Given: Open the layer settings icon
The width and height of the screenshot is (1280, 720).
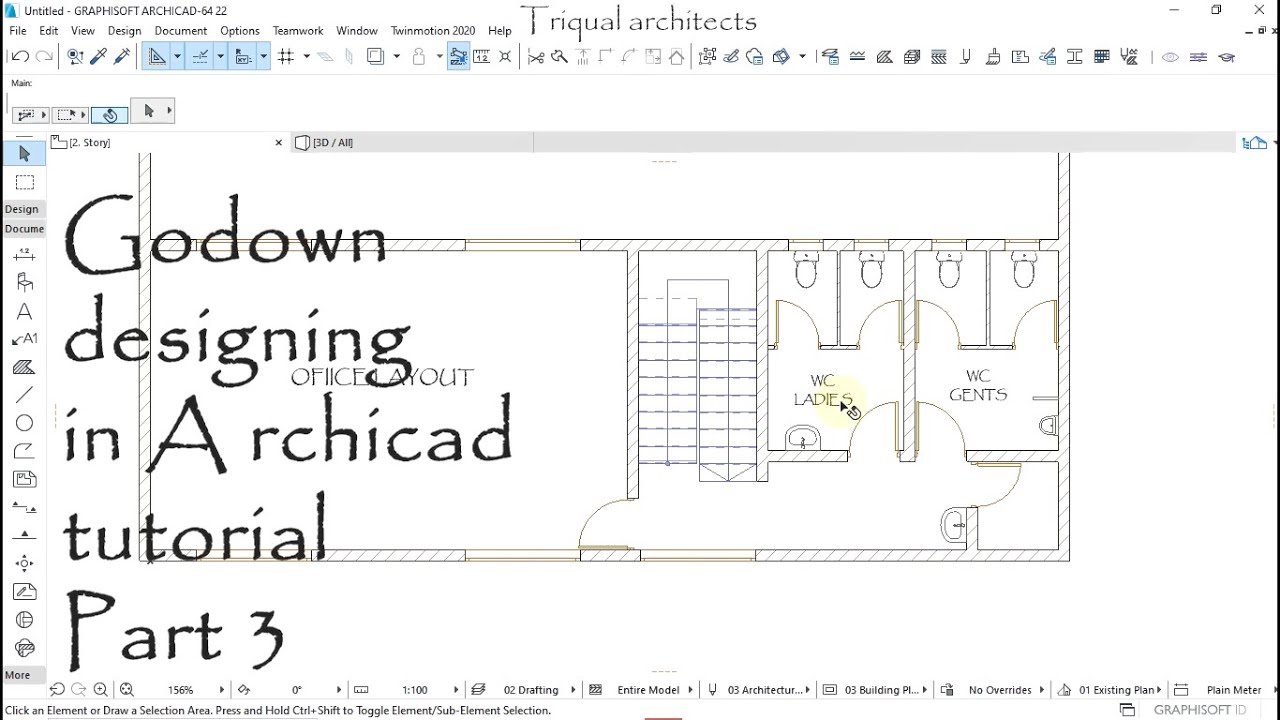Looking at the screenshot, I should [830, 57].
